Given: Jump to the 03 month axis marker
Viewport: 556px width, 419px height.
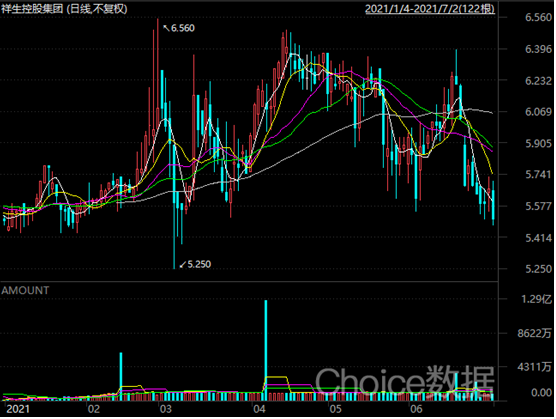Looking at the screenshot, I should point(166,410).
